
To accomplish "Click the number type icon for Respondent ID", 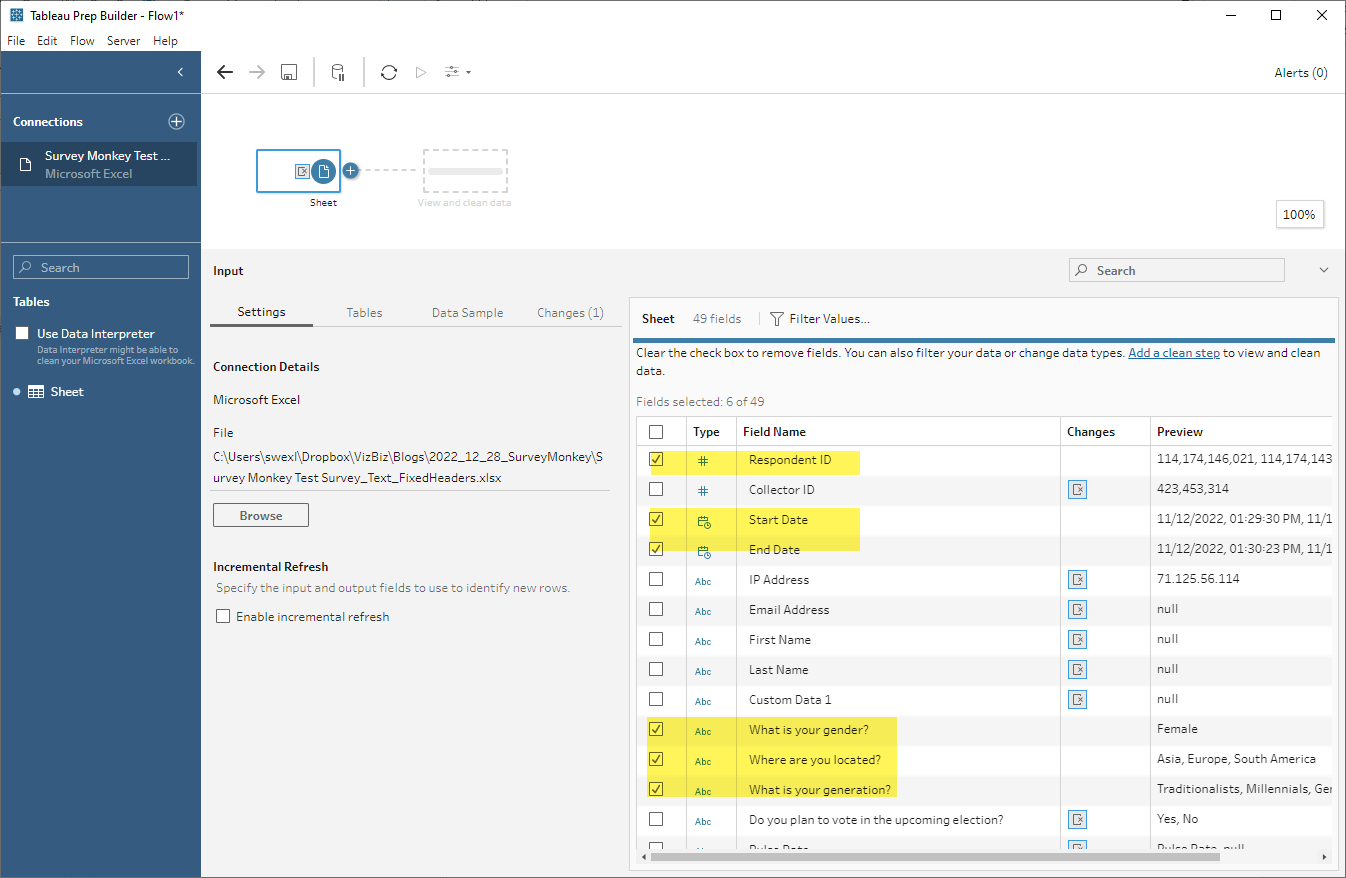I will coord(703,461).
